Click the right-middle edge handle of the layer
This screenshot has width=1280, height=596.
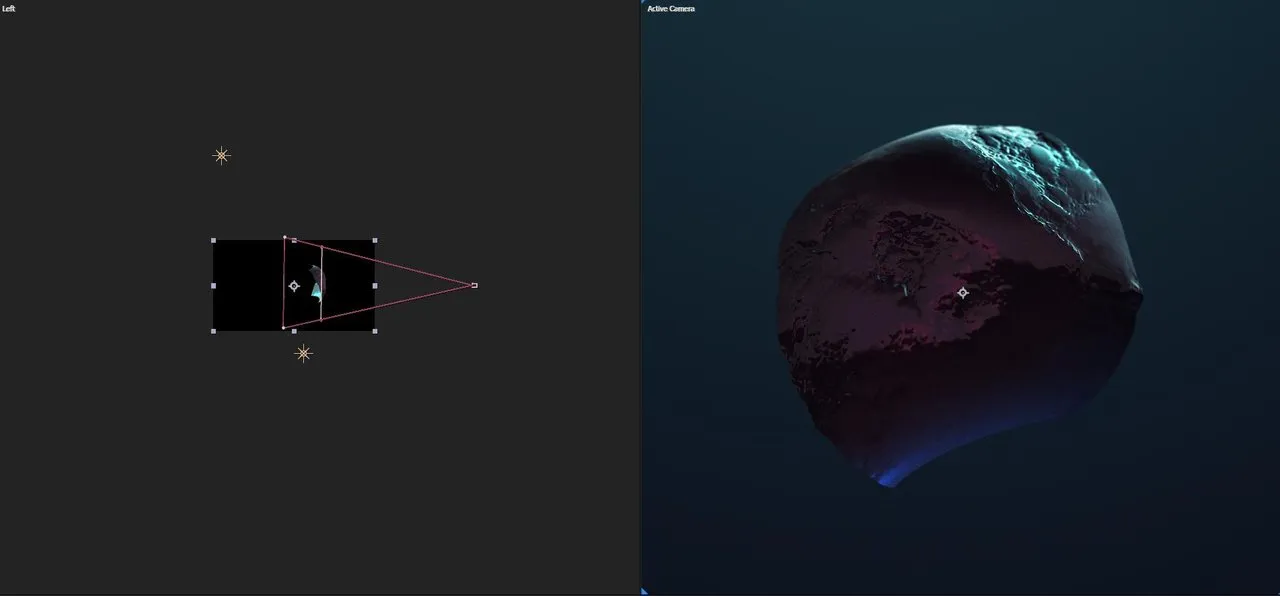coord(375,286)
